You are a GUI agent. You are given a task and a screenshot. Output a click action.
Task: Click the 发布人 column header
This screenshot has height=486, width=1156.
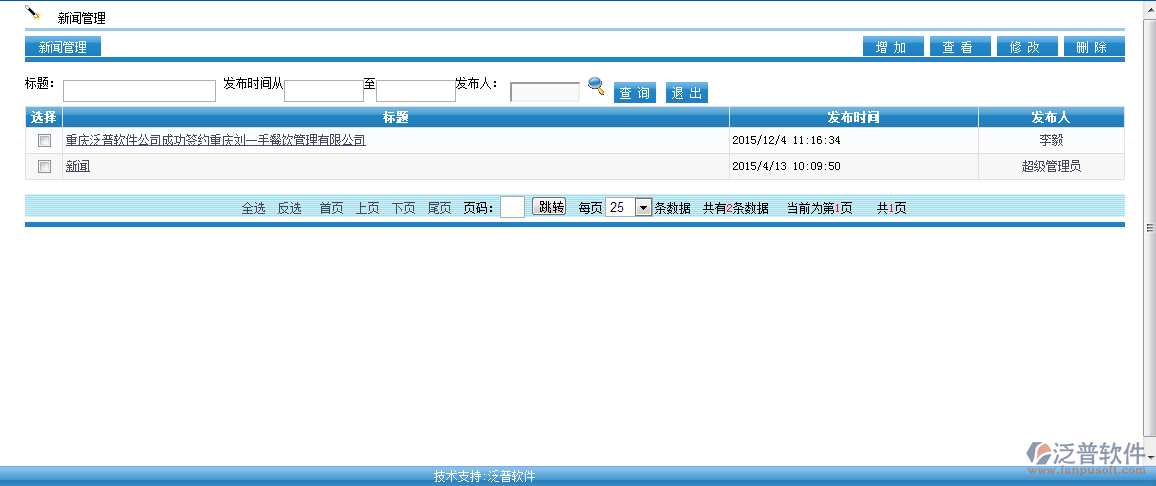click(x=1051, y=117)
